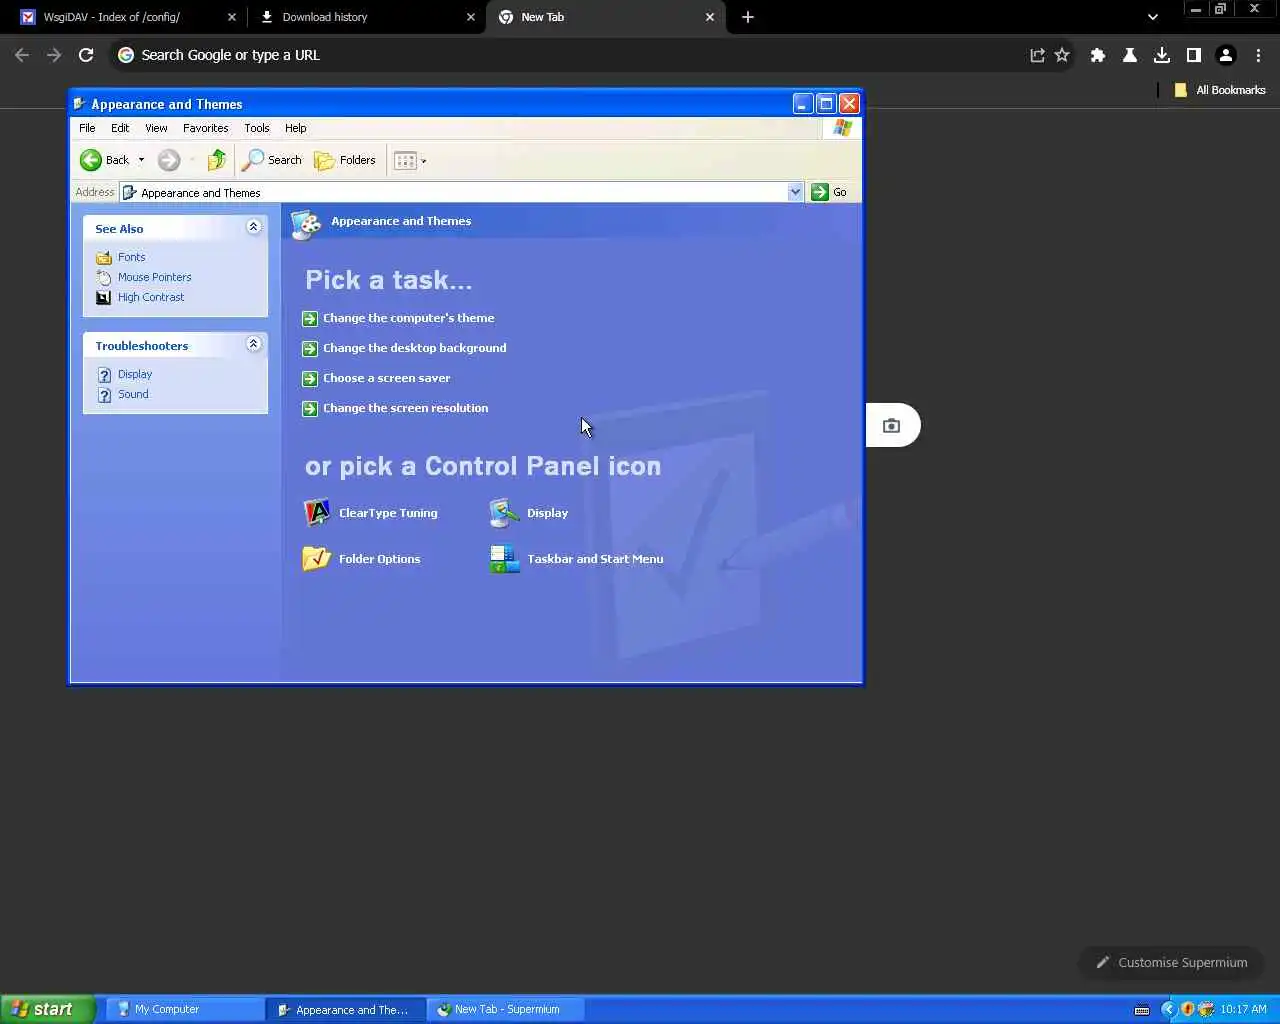
Task: Open the experiments flask icon
Action: (x=1130, y=55)
